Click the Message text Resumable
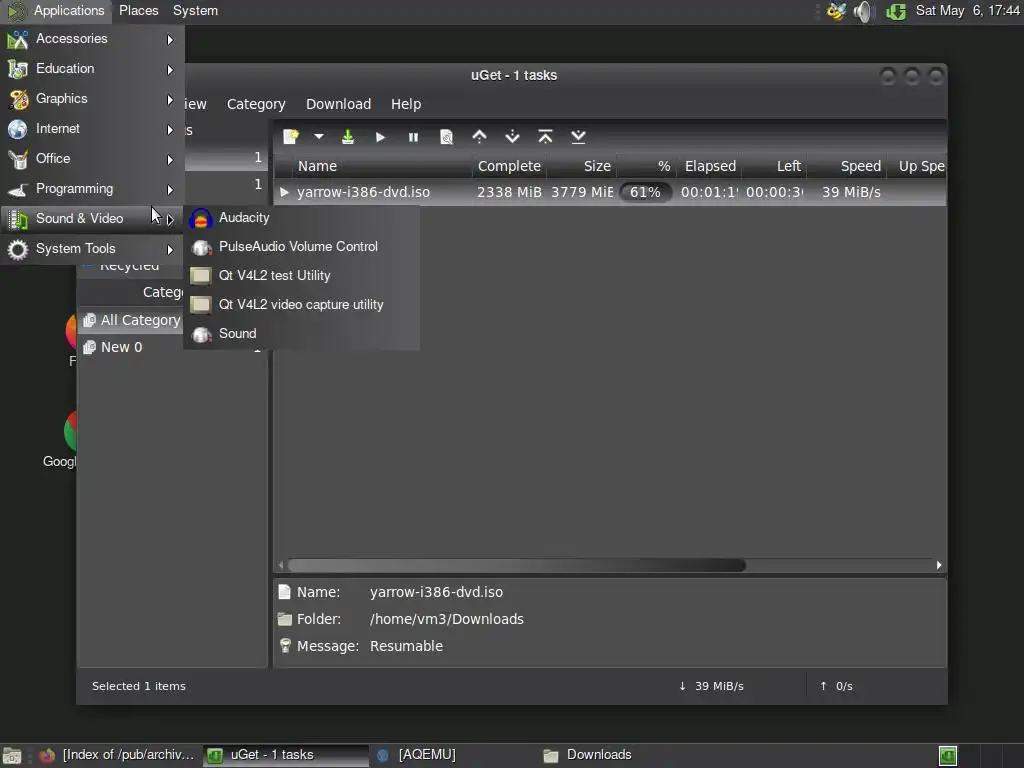Viewport: 1024px width, 768px height. 406,646
